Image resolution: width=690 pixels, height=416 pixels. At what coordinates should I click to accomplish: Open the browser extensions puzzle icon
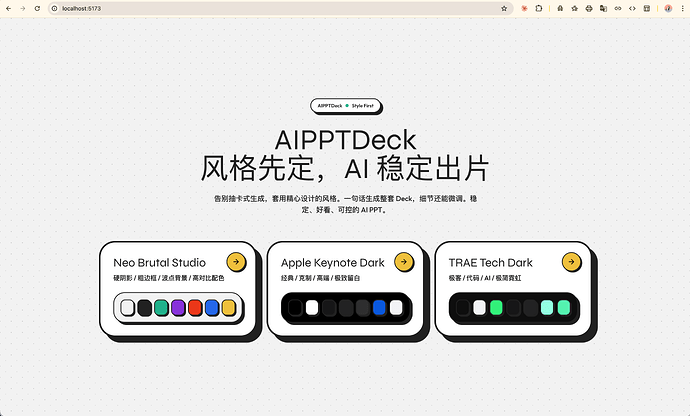(x=540, y=8)
